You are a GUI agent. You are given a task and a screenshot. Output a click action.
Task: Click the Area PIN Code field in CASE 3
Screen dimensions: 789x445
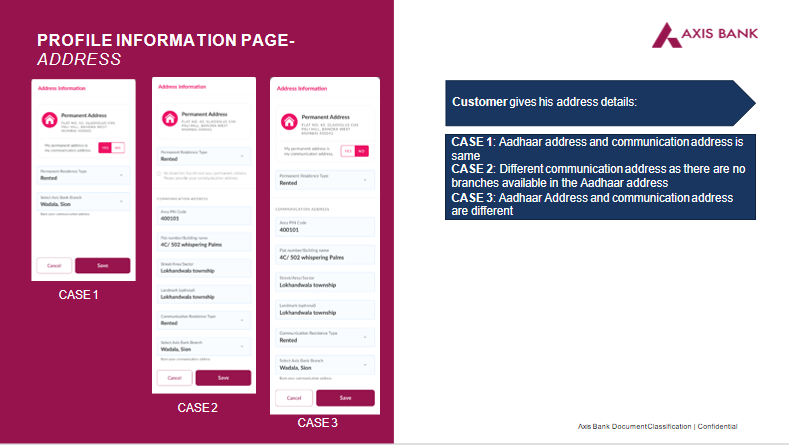click(x=325, y=227)
